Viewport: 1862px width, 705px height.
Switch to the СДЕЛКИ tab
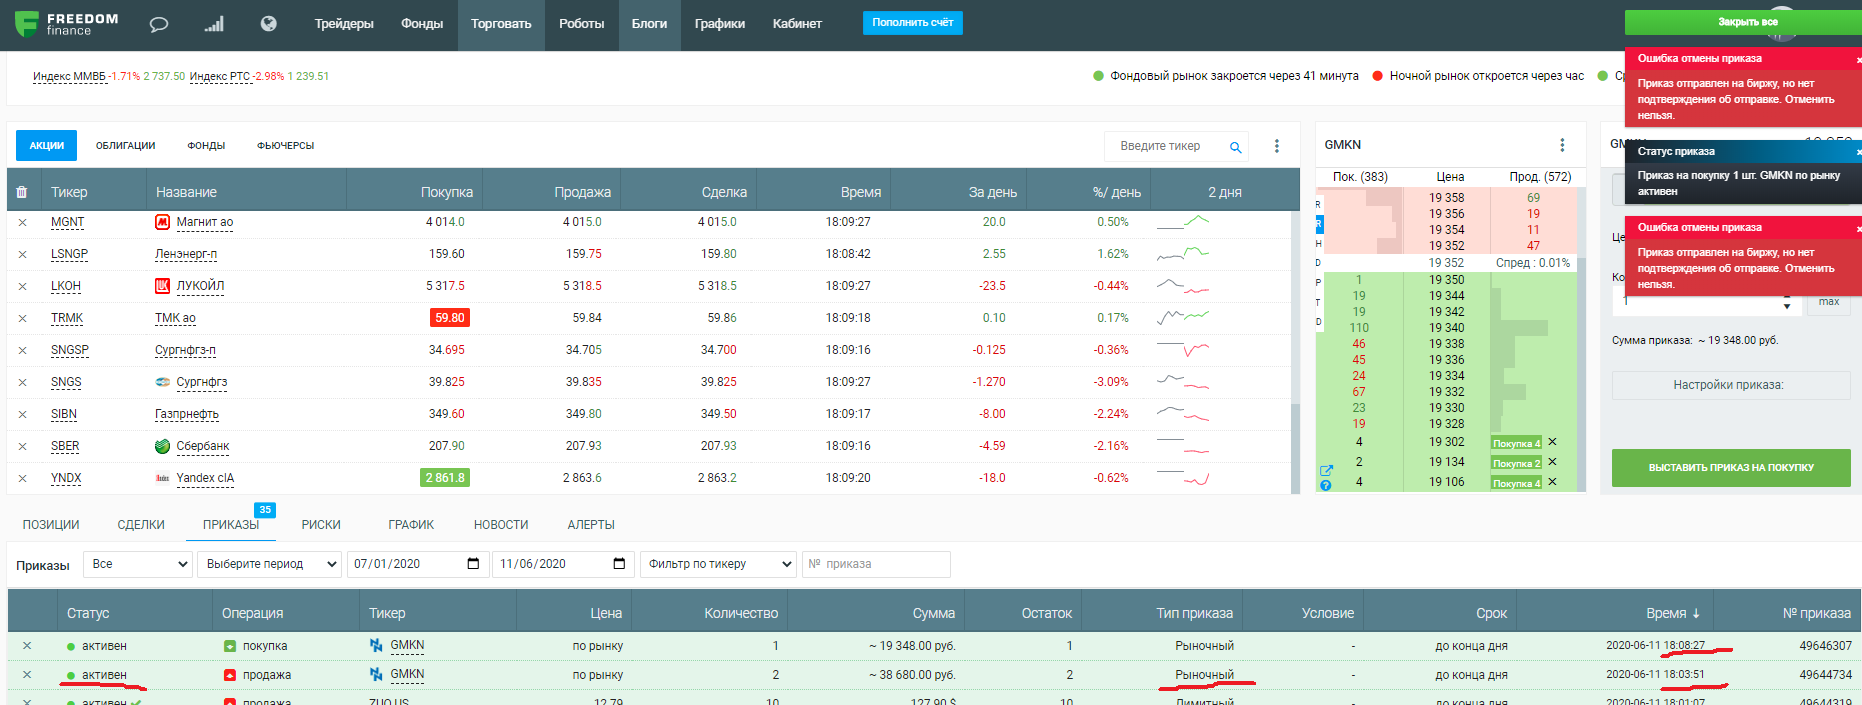tap(141, 525)
